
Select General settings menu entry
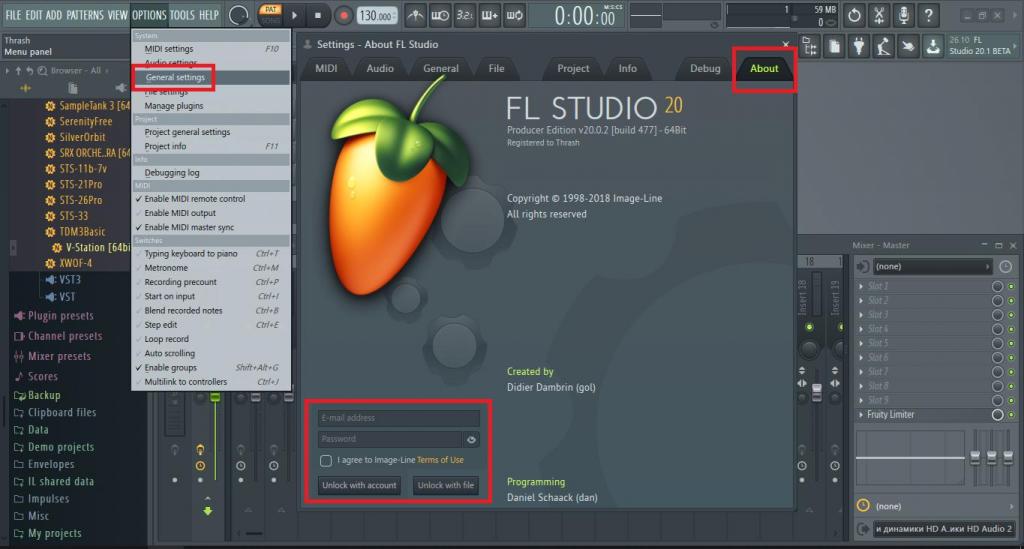click(x=211, y=77)
